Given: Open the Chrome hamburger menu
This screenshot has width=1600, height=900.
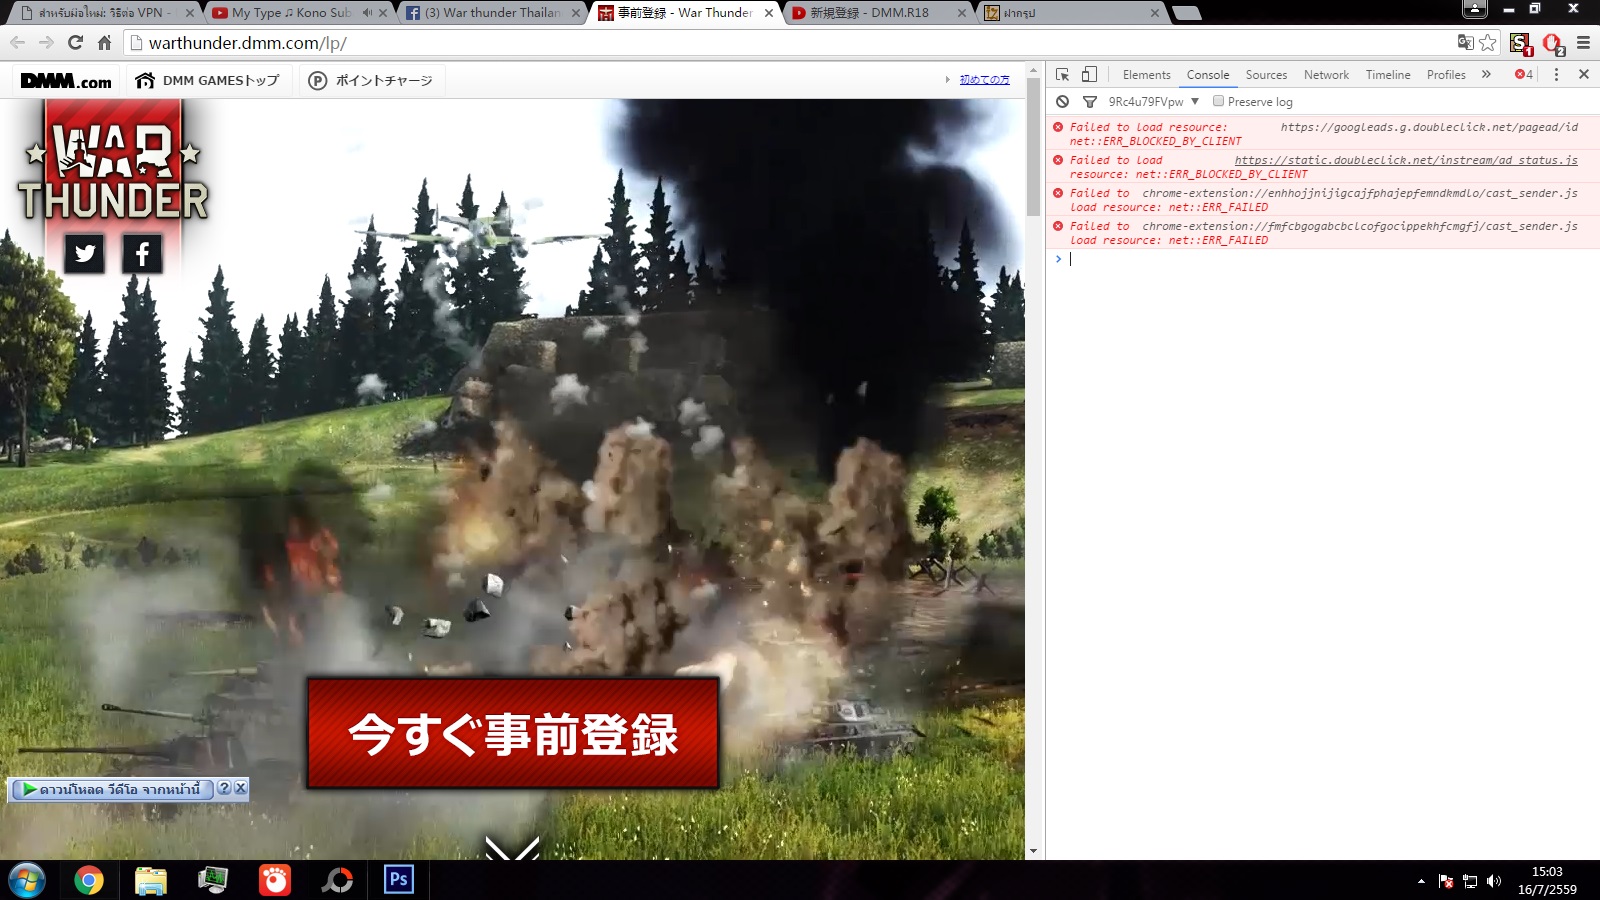Looking at the screenshot, I should coord(1583,43).
